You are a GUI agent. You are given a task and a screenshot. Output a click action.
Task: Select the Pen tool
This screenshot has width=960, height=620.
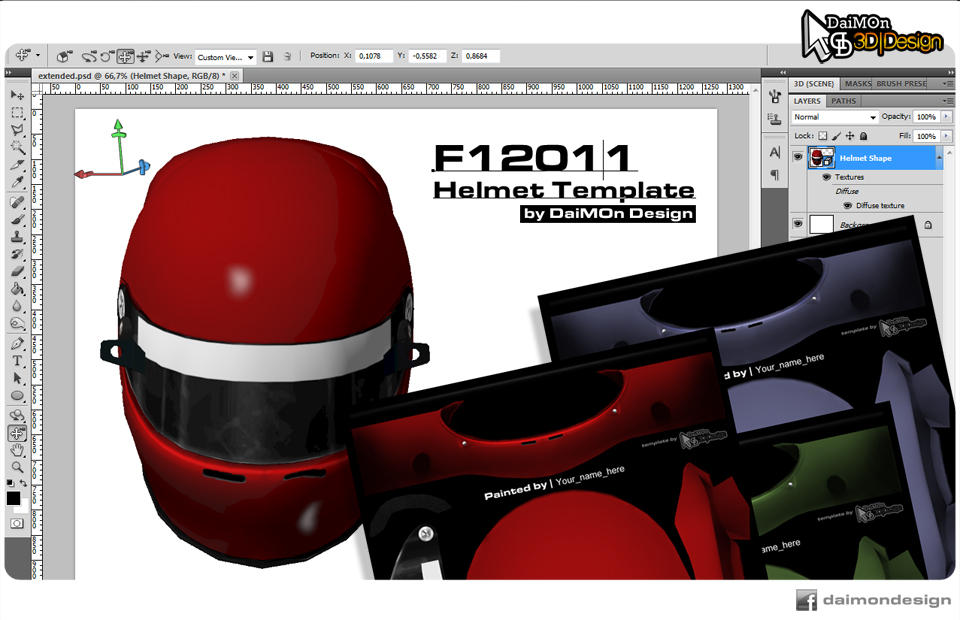point(17,343)
